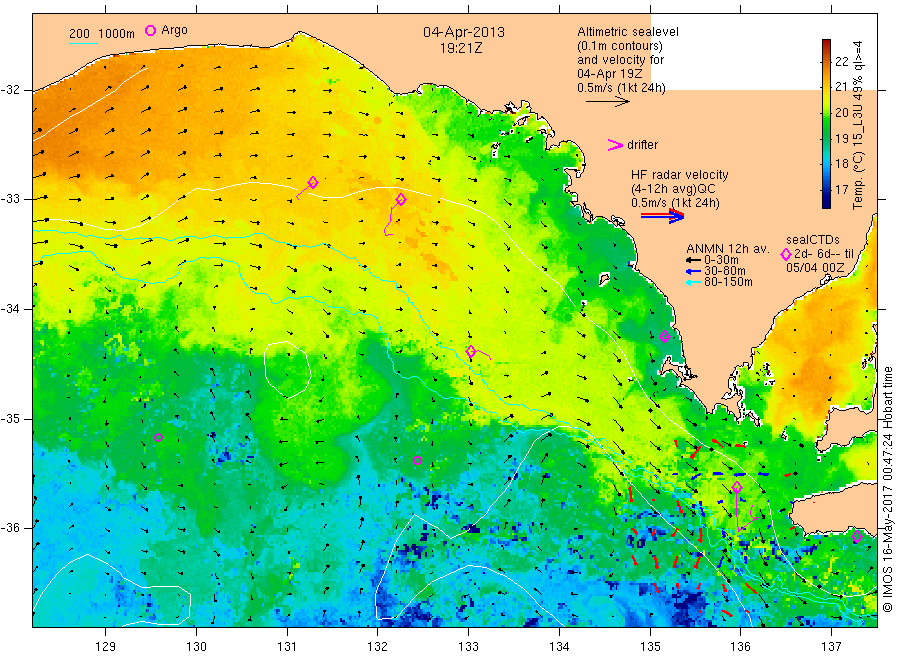This screenshot has height=660, width=900.
Task: Click the 135 longitude axis label
Action: click(650, 647)
